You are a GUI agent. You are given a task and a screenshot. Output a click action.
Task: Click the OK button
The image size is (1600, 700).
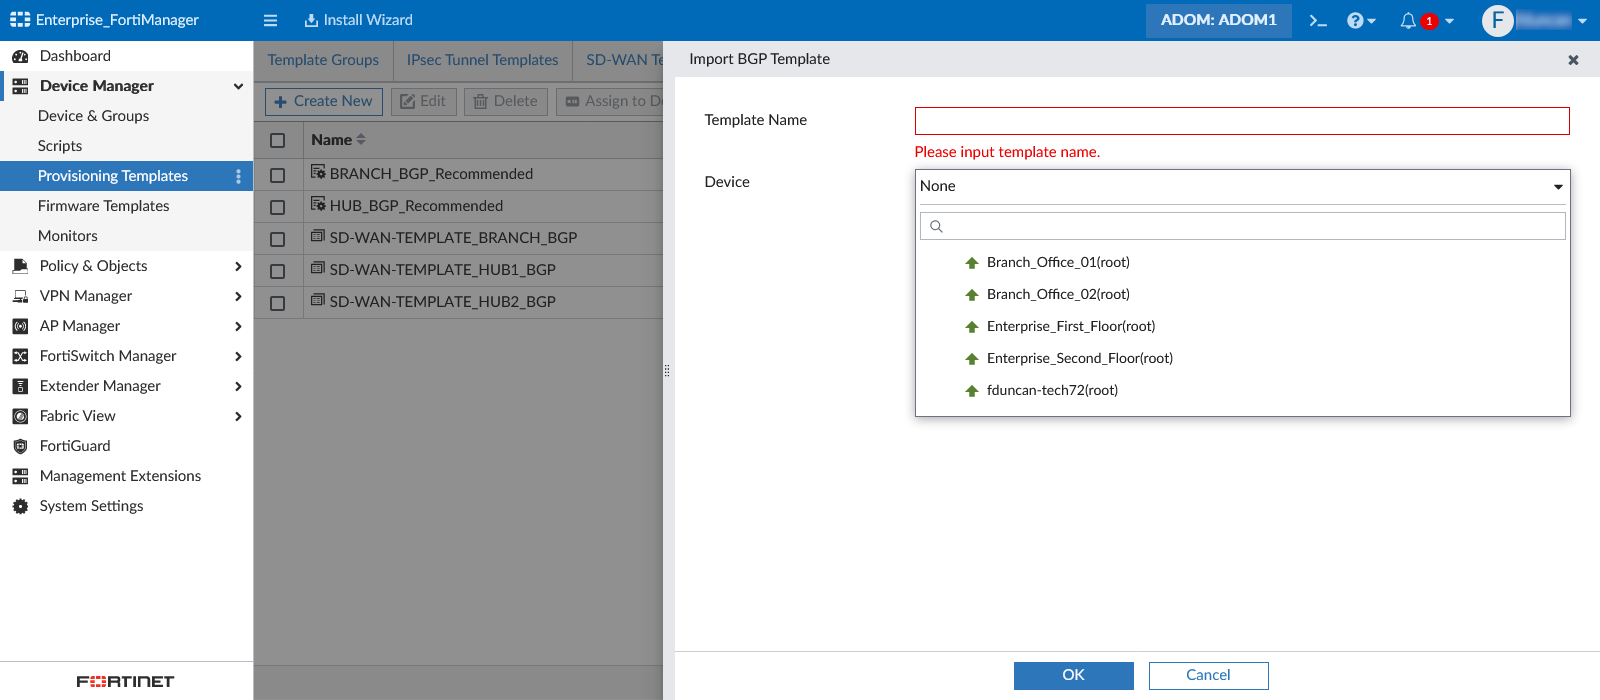tap(1073, 675)
